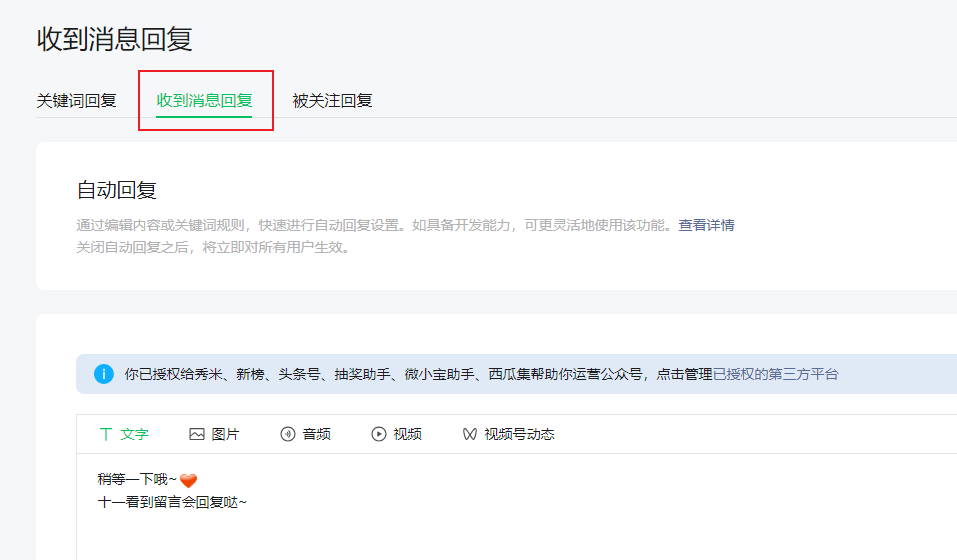Viewport: 957px width, 560px height.
Task: Click description text starting 通过编辑内容或关键词规则
Action: pos(377,225)
